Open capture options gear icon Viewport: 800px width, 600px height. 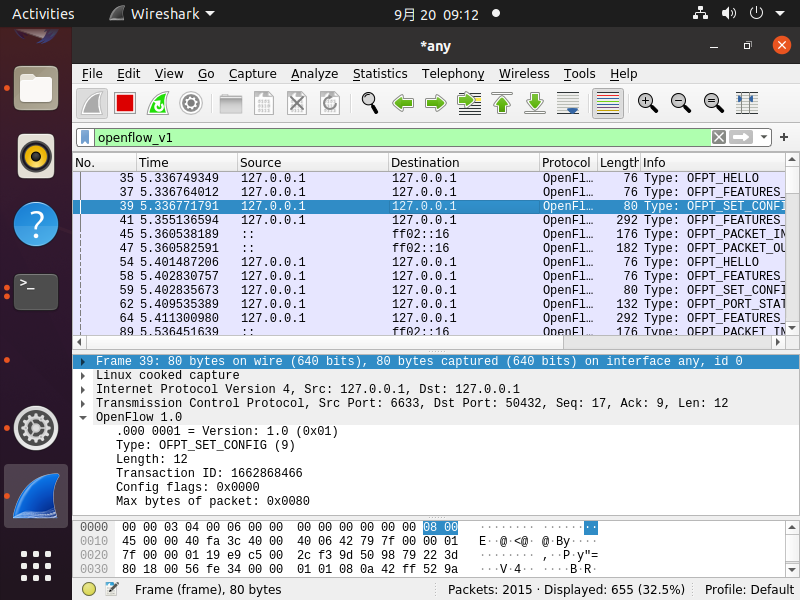click(x=191, y=104)
